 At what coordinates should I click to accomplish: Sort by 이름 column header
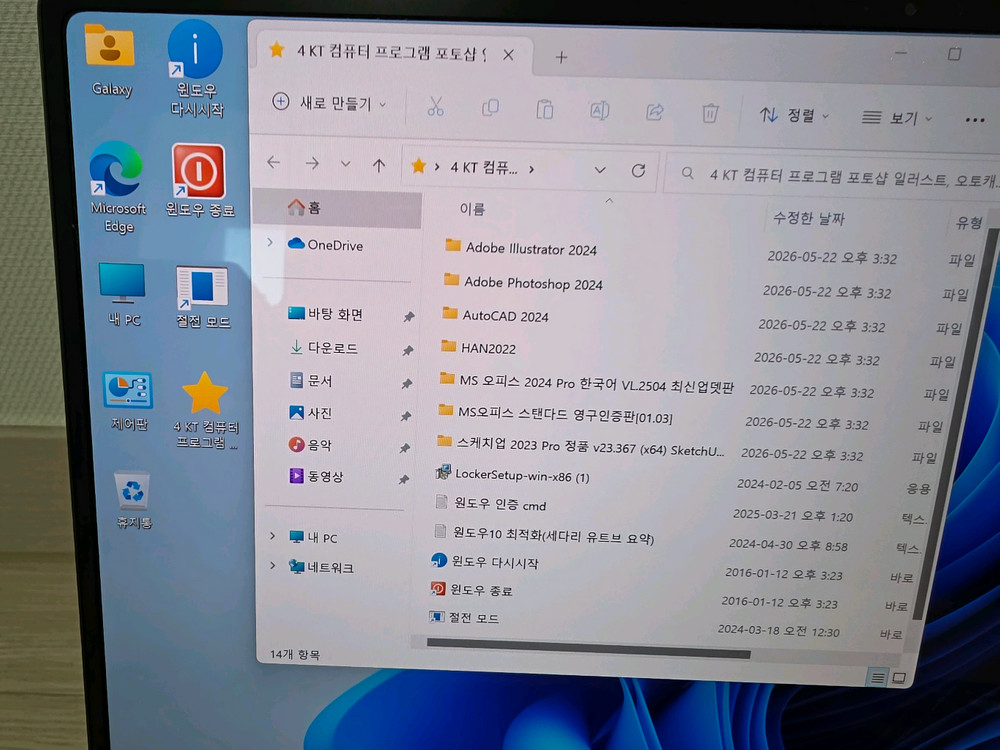472,209
